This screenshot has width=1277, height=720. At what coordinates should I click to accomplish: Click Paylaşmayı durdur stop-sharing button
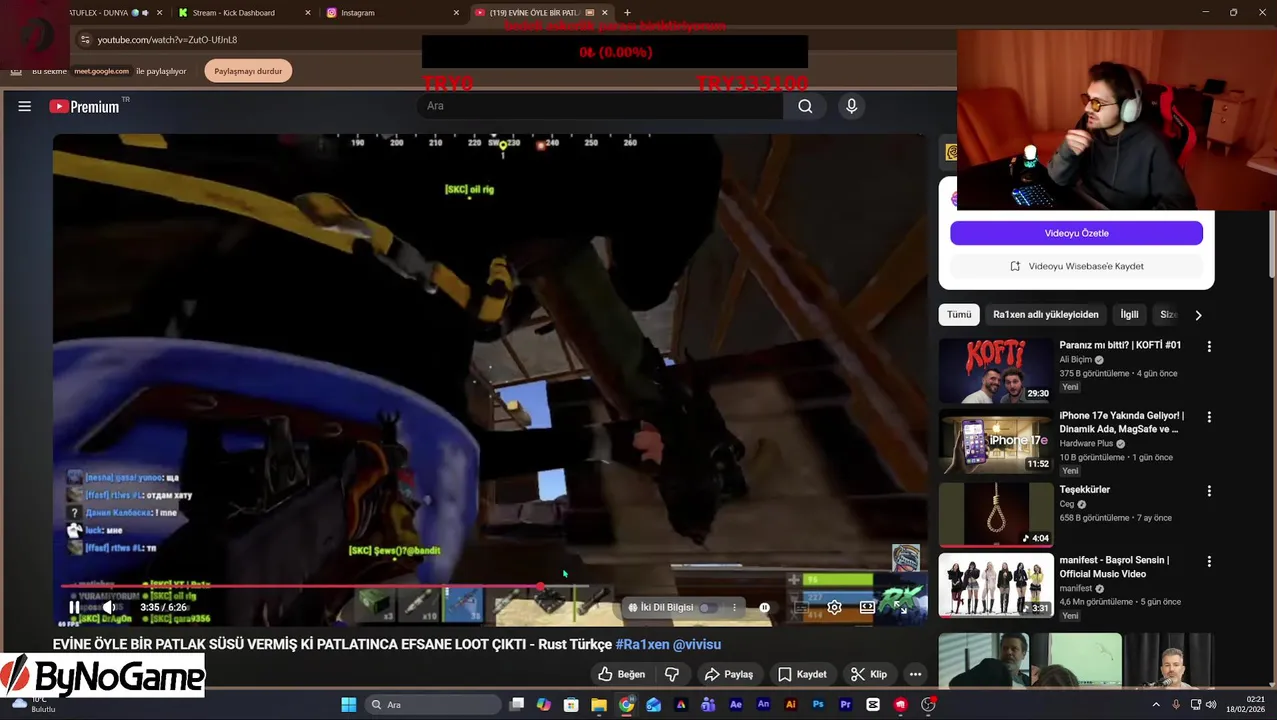(x=248, y=71)
